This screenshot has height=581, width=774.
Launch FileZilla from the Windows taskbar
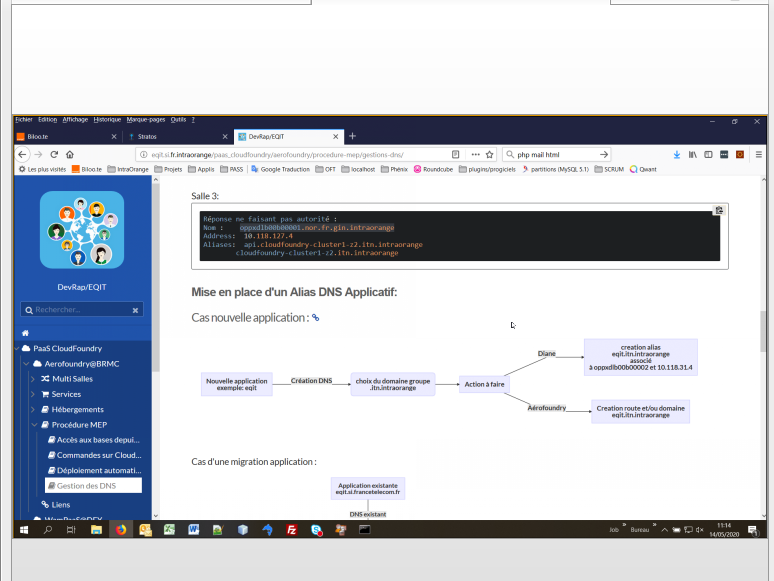click(291, 530)
